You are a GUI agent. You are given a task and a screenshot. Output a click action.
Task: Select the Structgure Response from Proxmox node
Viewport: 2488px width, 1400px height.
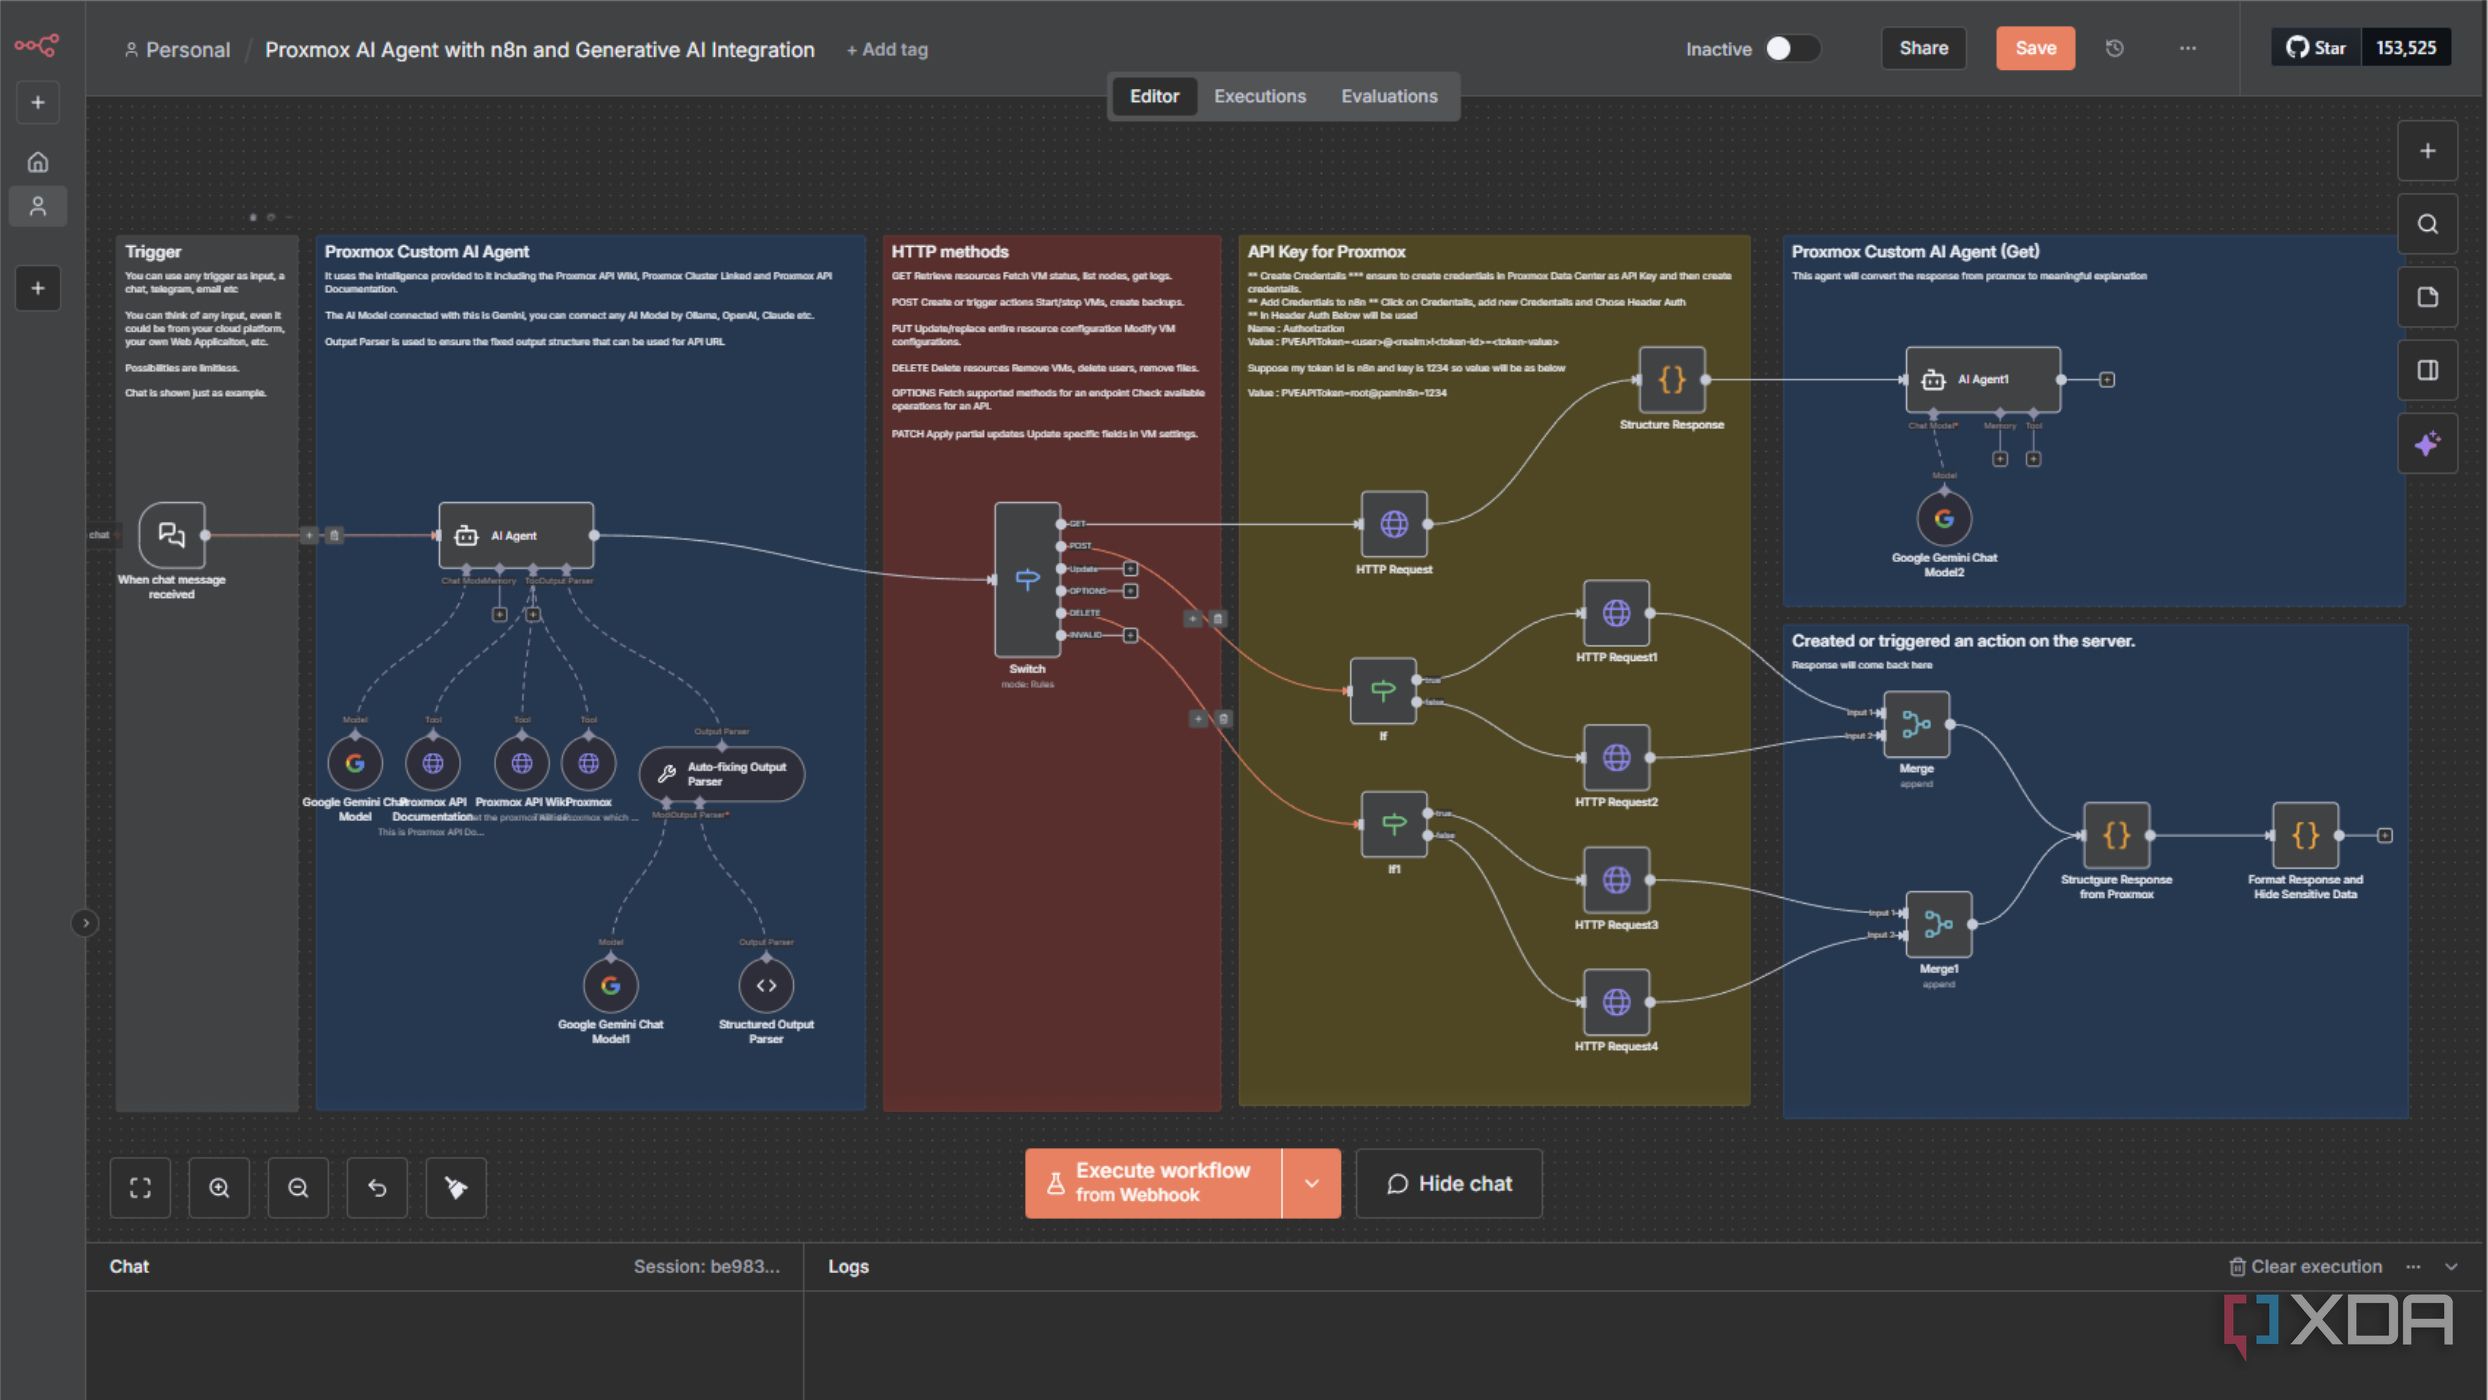[x=2116, y=835]
